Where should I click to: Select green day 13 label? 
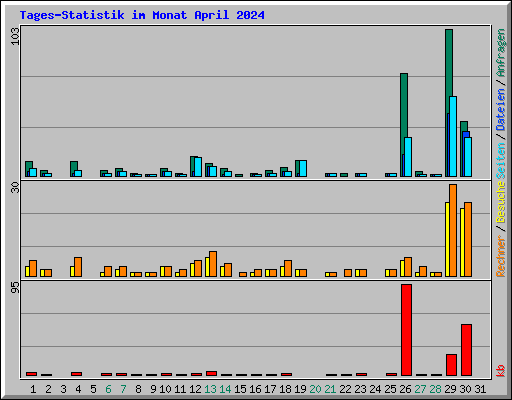point(210,389)
